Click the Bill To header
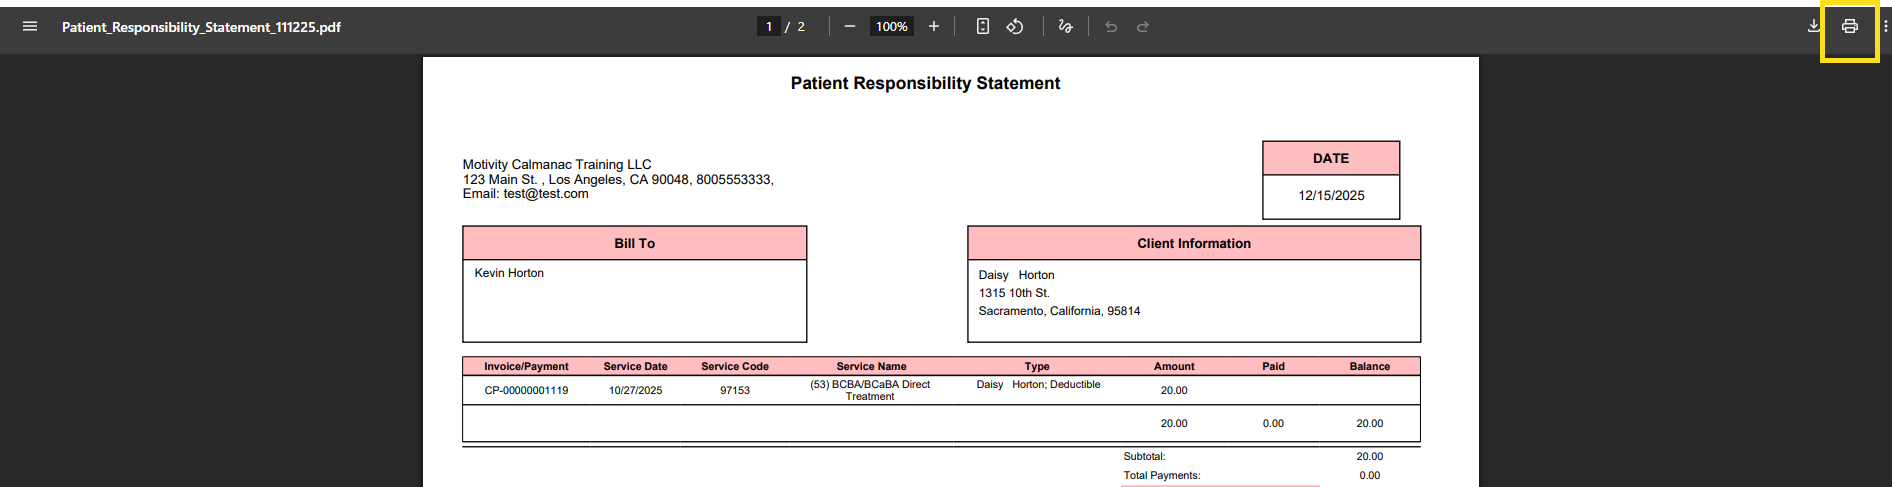Image resolution: width=1892 pixels, height=487 pixels. 634,243
